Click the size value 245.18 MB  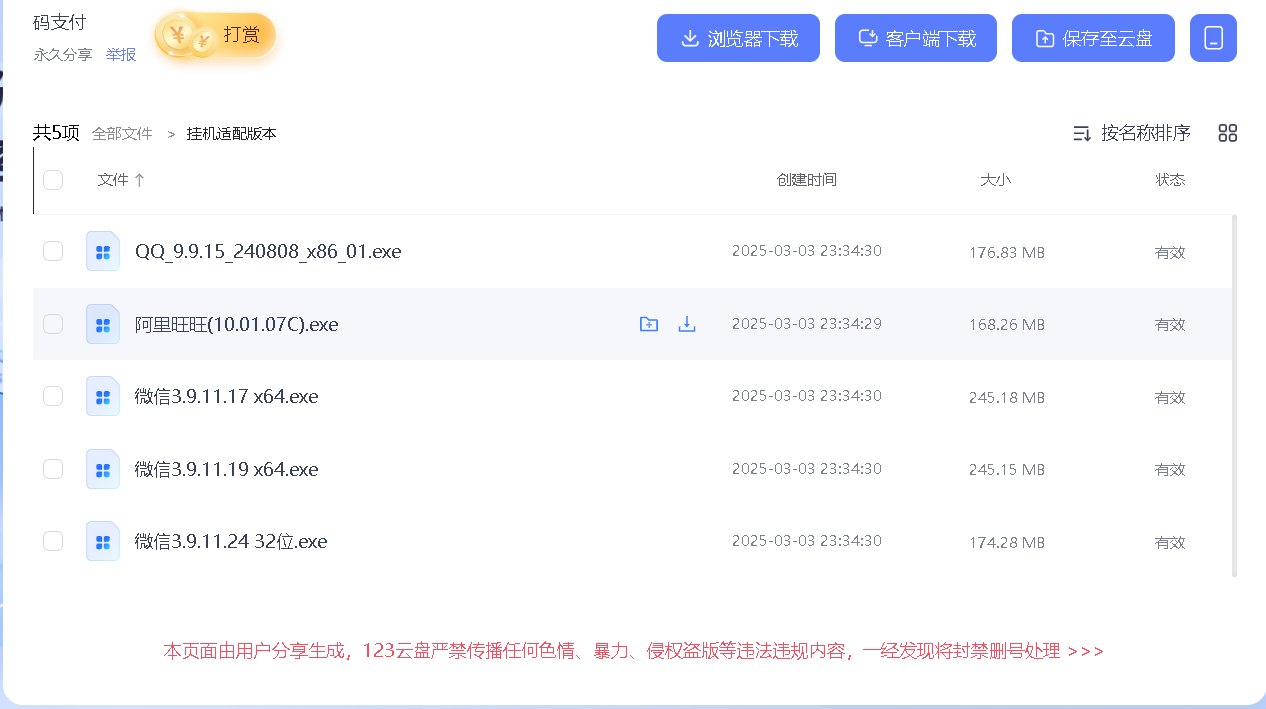click(x=1007, y=397)
